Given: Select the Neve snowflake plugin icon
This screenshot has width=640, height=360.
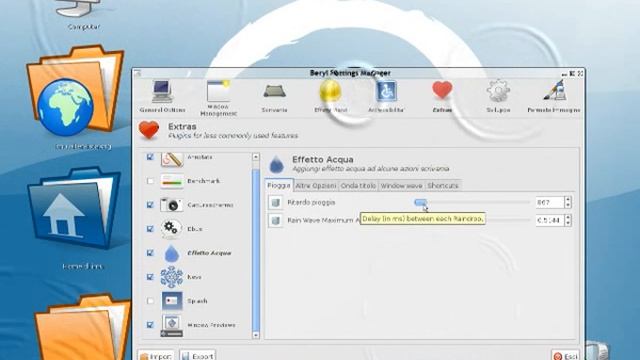Looking at the screenshot, I should (171, 277).
